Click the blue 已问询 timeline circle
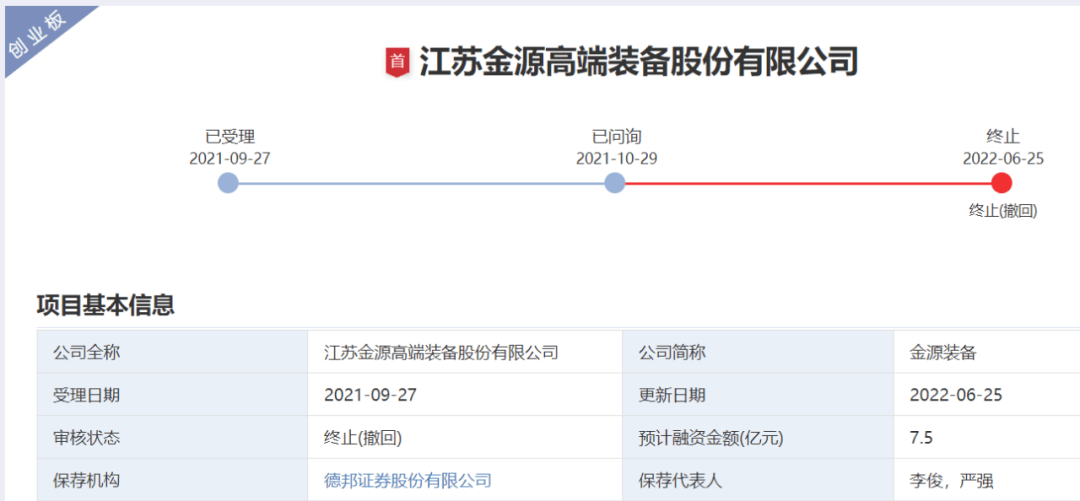The height and width of the screenshot is (501, 1080). coord(615,183)
